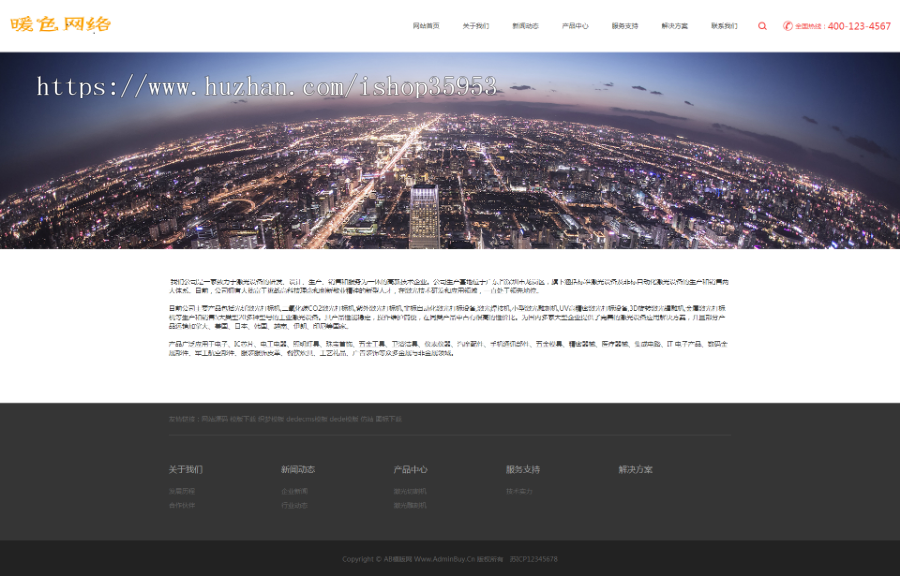The width and height of the screenshot is (900, 576).
Task: Open the footer 新闻动态 heading
Action: pyautogui.click(x=298, y=469)
